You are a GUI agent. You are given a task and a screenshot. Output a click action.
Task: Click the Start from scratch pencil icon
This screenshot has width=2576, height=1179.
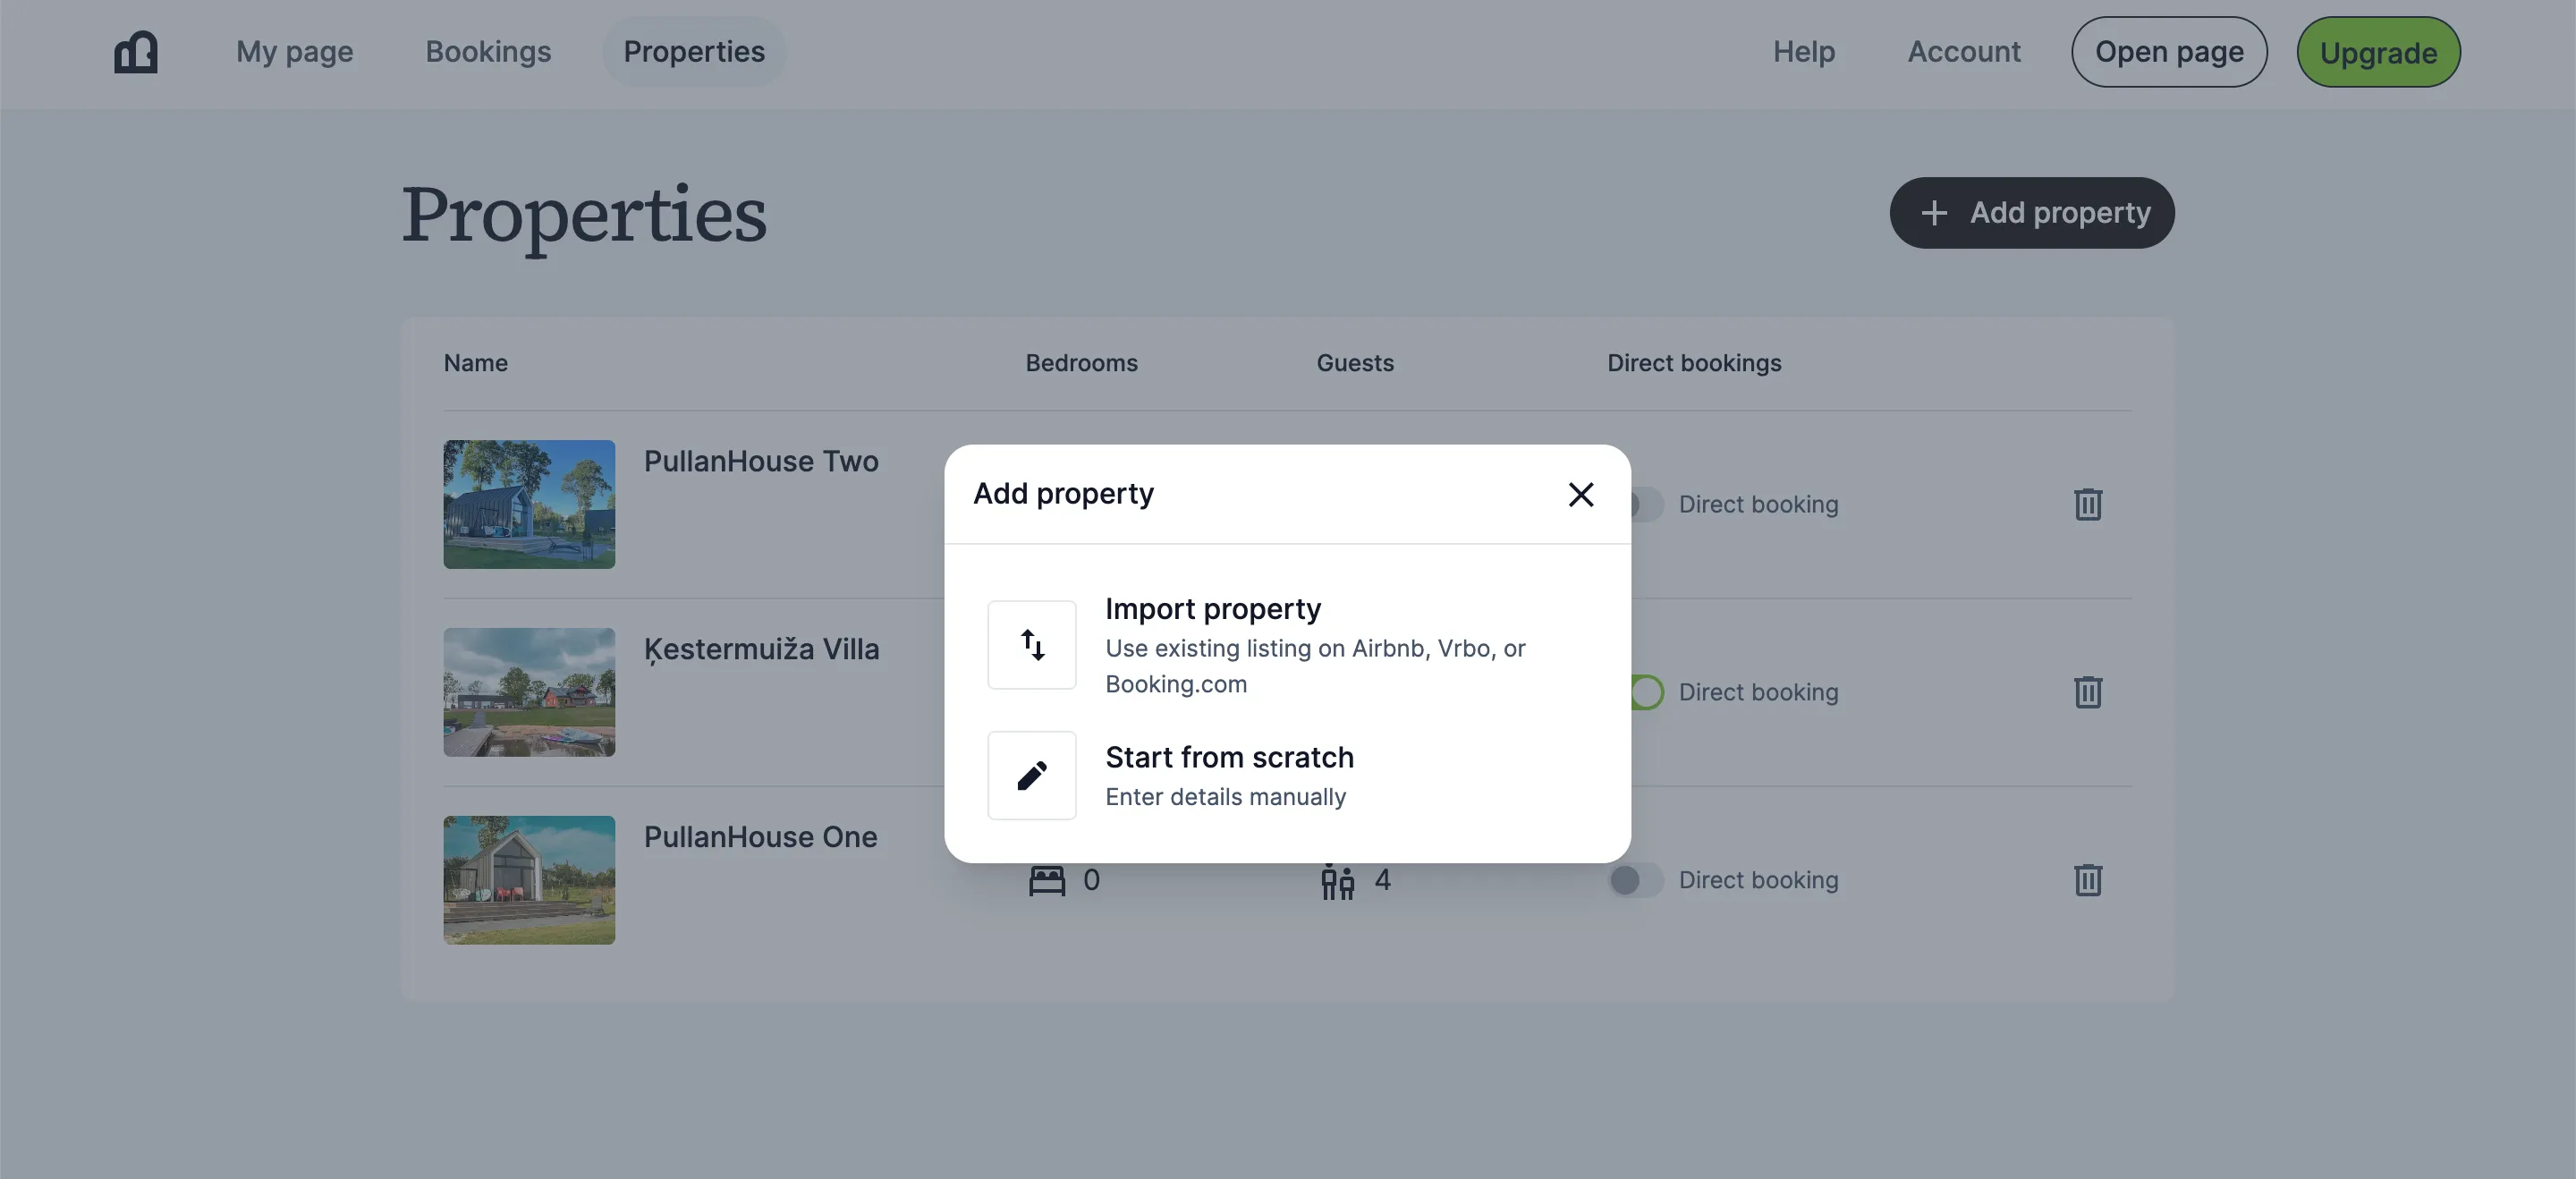pos(1031,775)
